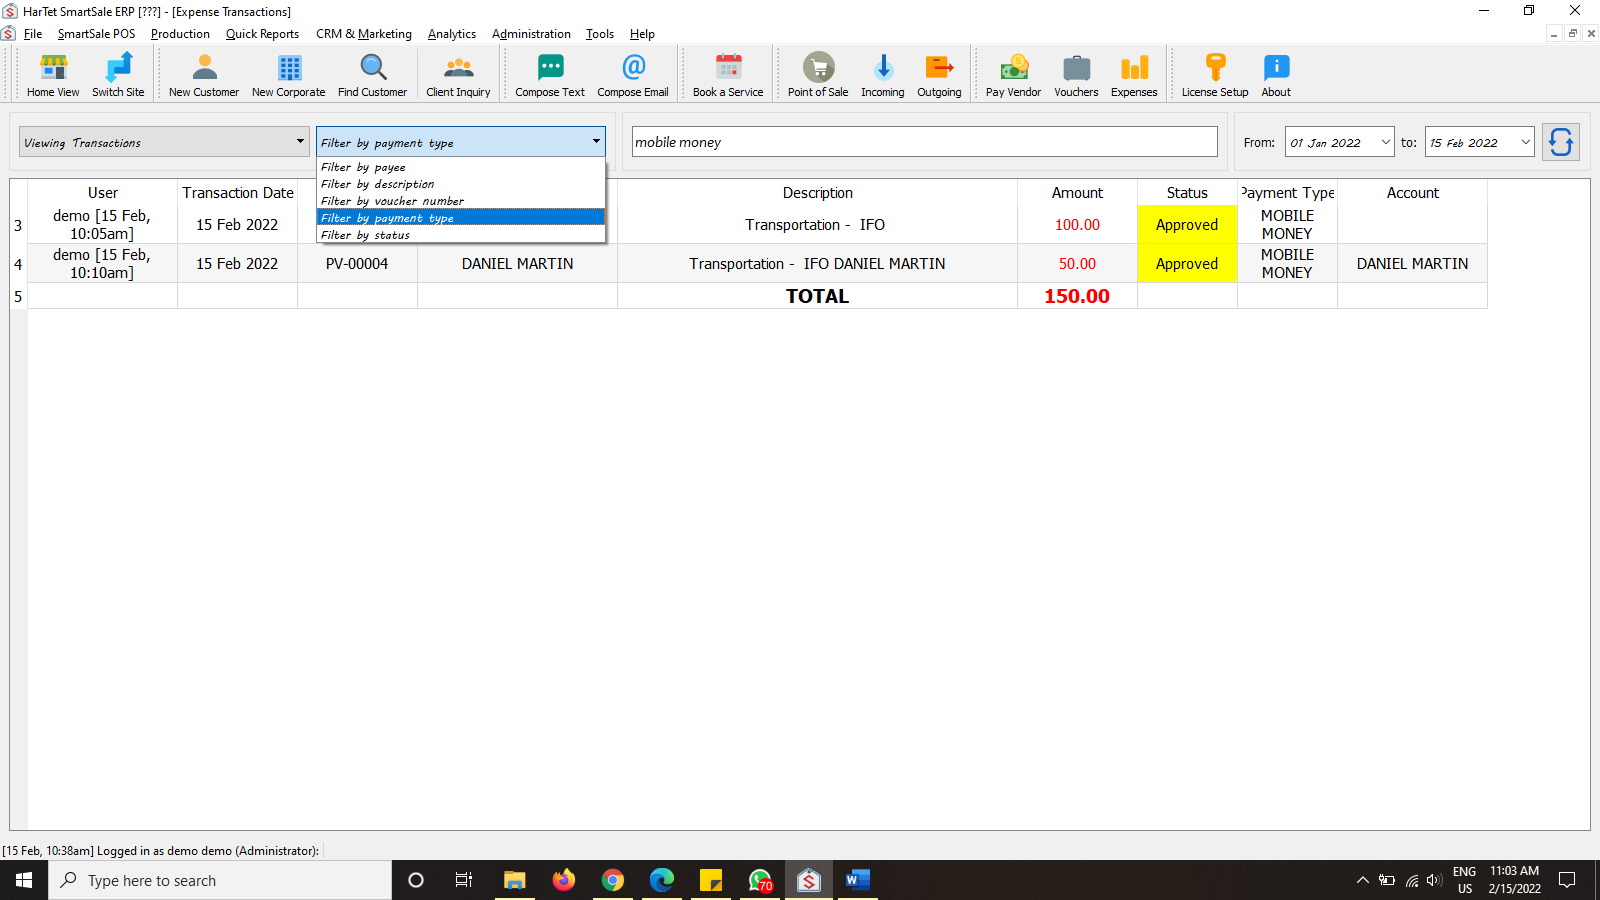Viewport: 1600px width, 900px height.
Task: Open Point of Sale
Action: point(817,73)
